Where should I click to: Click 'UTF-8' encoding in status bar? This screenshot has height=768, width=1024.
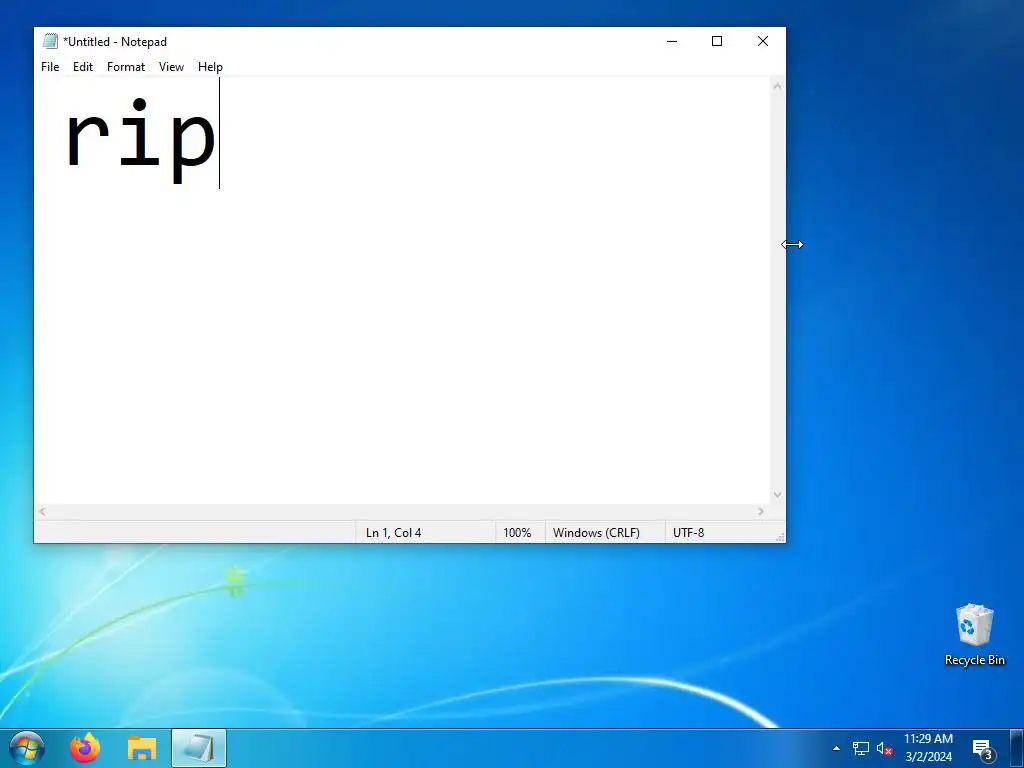pyautogui.click(x=688, y=533)
